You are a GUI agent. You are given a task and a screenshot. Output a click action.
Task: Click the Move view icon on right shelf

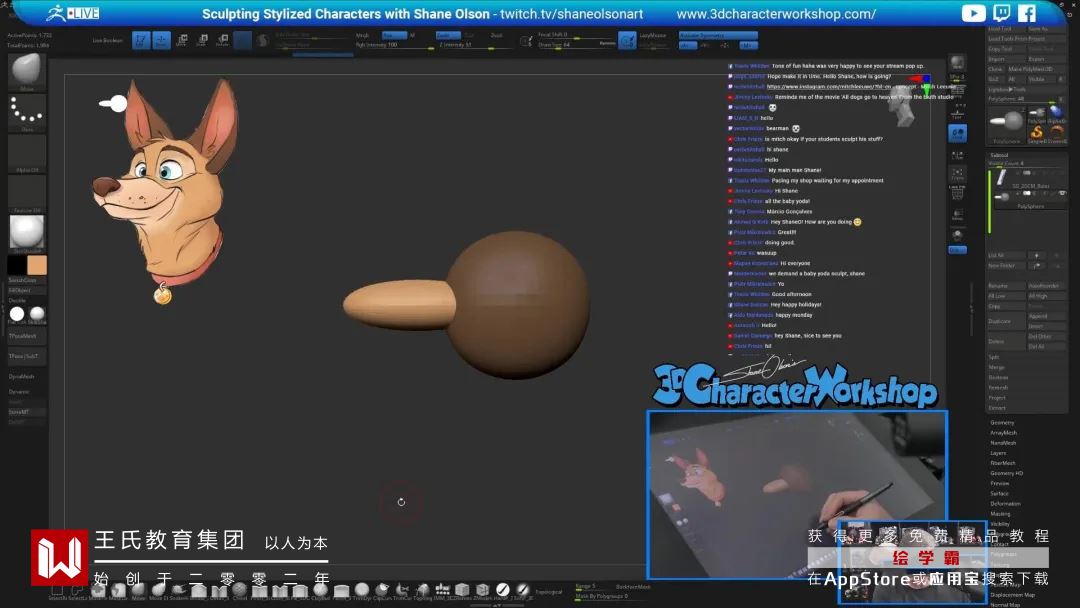click(957, 216)
